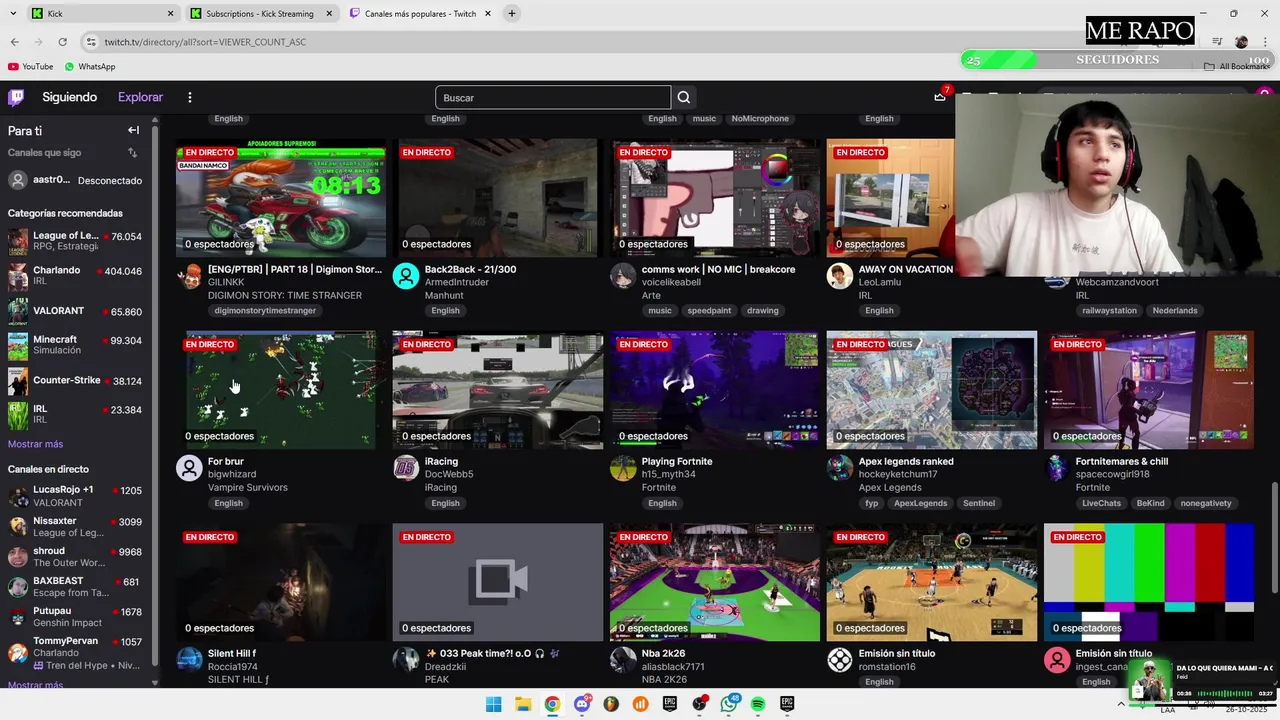
Task: Open Counter-Strike category in sidebar
Action: coord(75,381)
